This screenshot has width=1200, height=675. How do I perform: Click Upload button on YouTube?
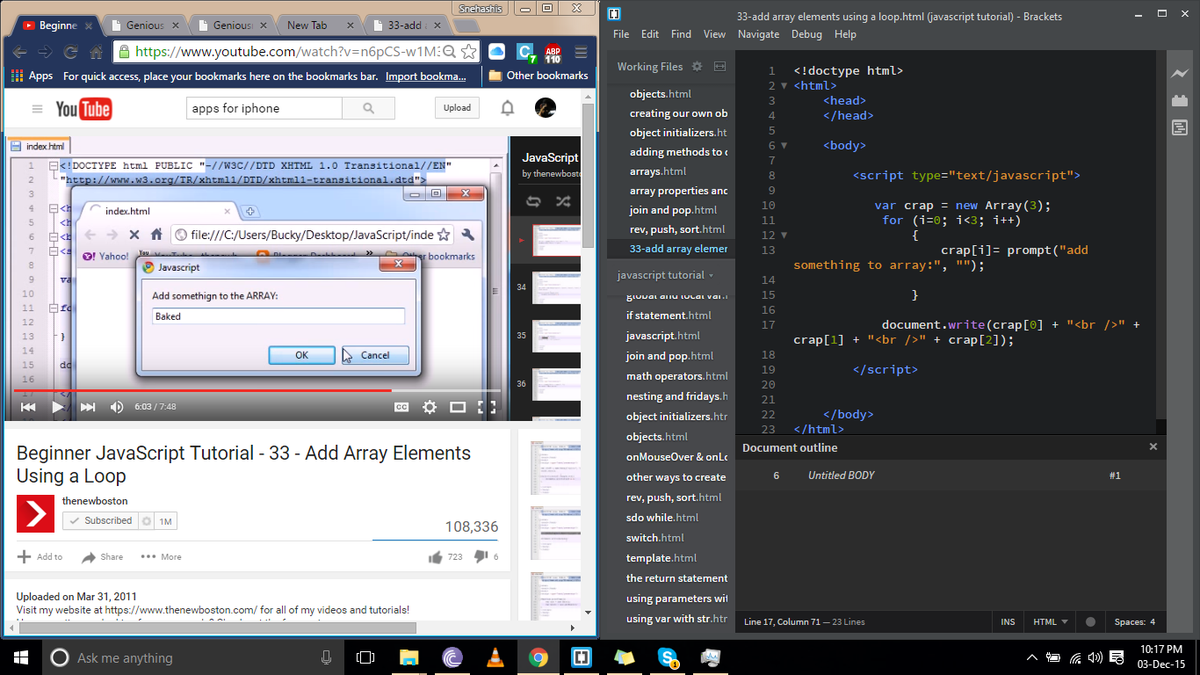(457, 108)
